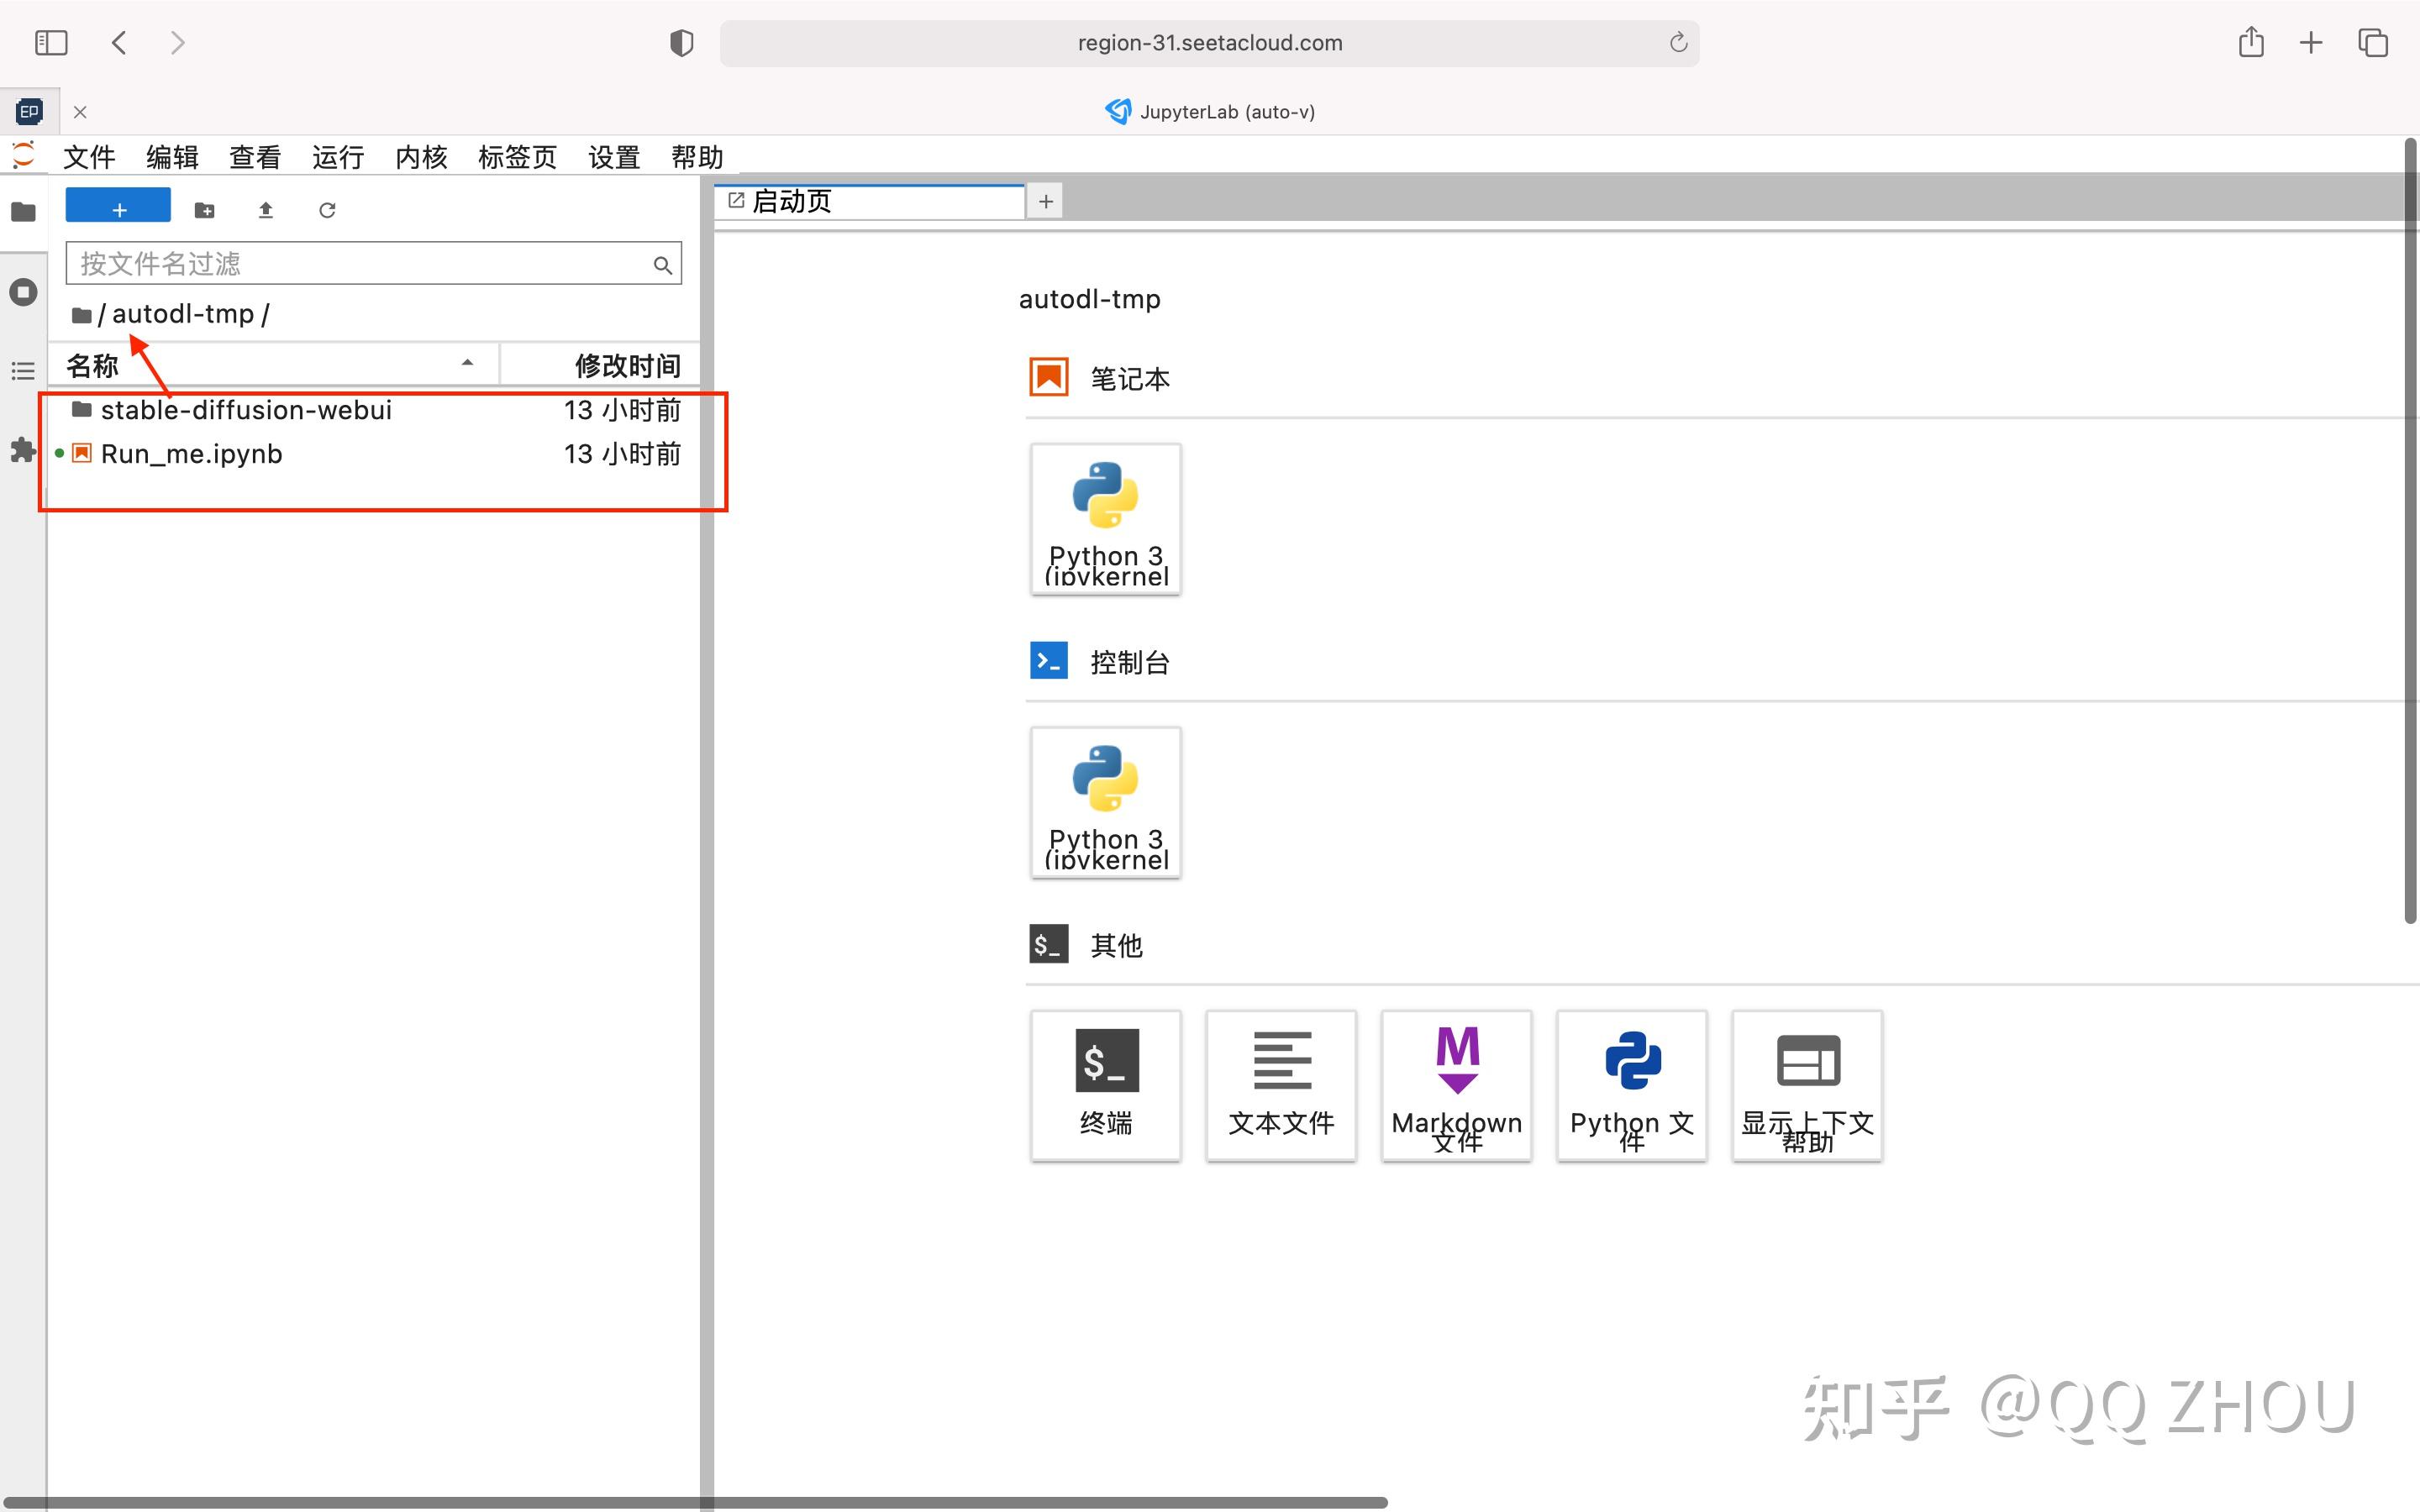The width and height of the screenshot is (2420, 1512).
Task: Refresh the file list
Action: [x=327, y=210]
